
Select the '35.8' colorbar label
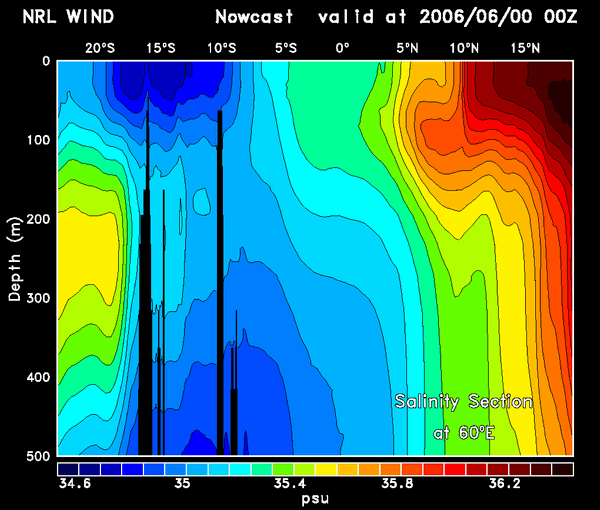[x=397, y=484]
